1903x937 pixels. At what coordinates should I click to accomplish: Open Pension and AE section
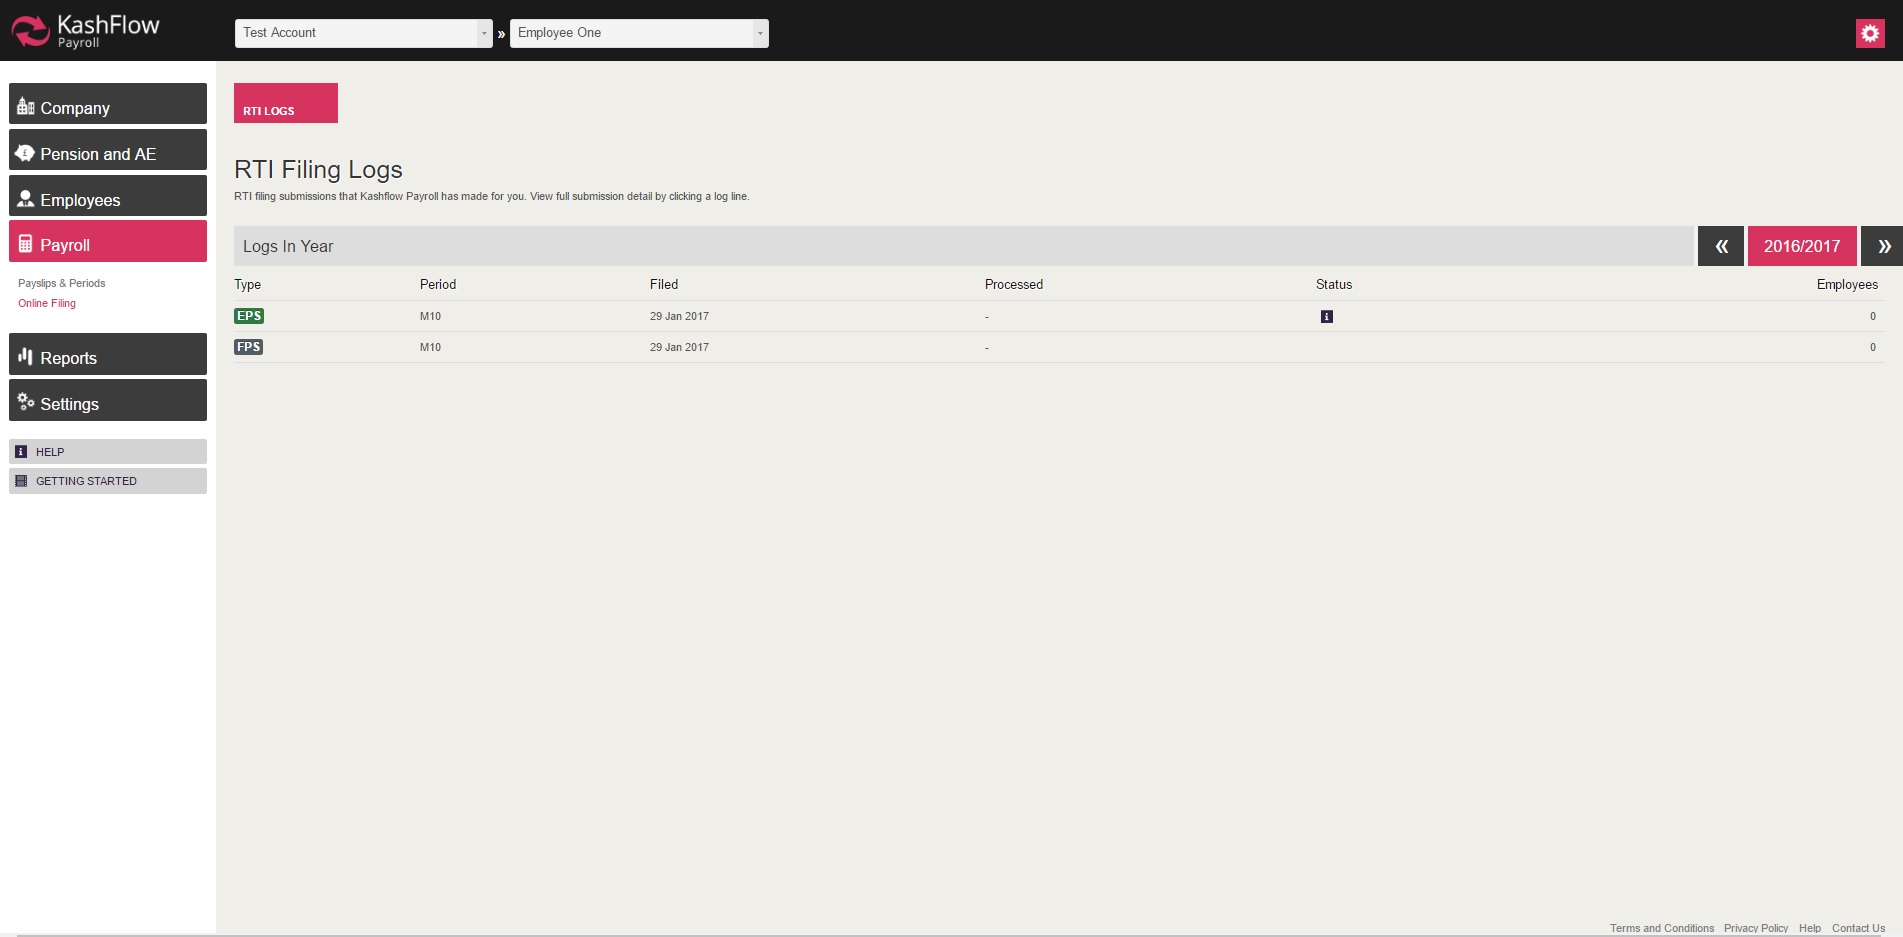pyautogui.click(x=108, y=150)
